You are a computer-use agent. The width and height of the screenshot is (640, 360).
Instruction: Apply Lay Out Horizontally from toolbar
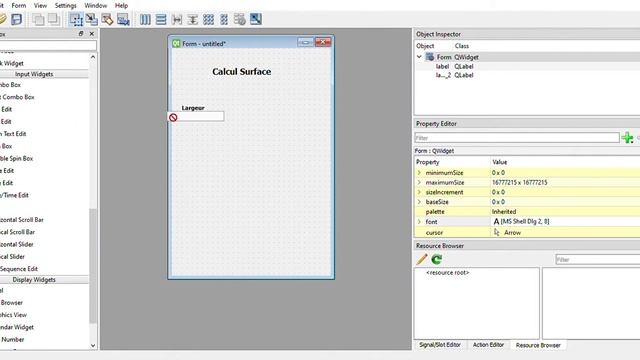tap(145, 19)
